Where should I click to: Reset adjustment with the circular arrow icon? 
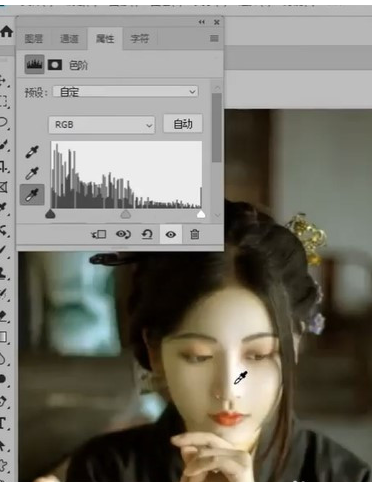tap(147, 234)
